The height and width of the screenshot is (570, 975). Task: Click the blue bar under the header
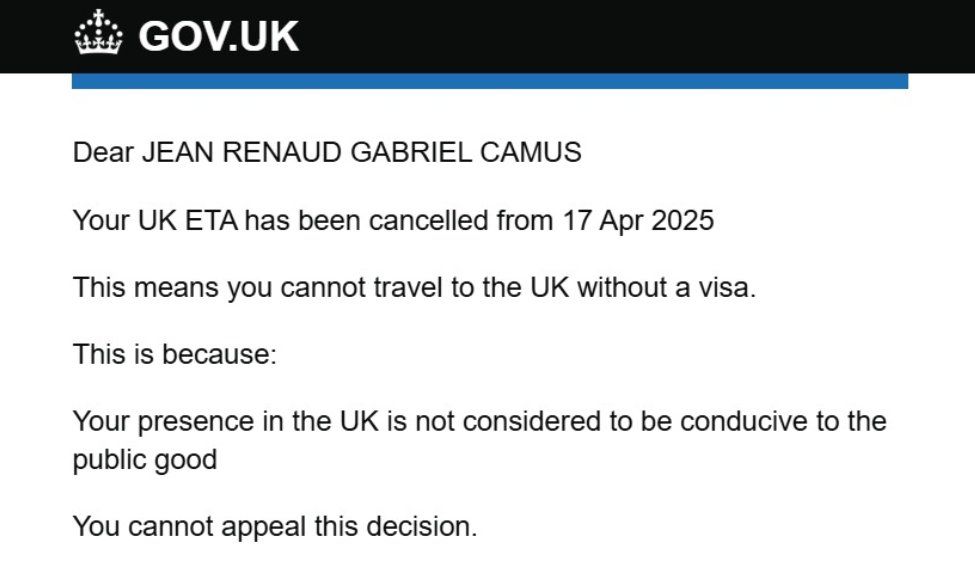coord(489,81)
